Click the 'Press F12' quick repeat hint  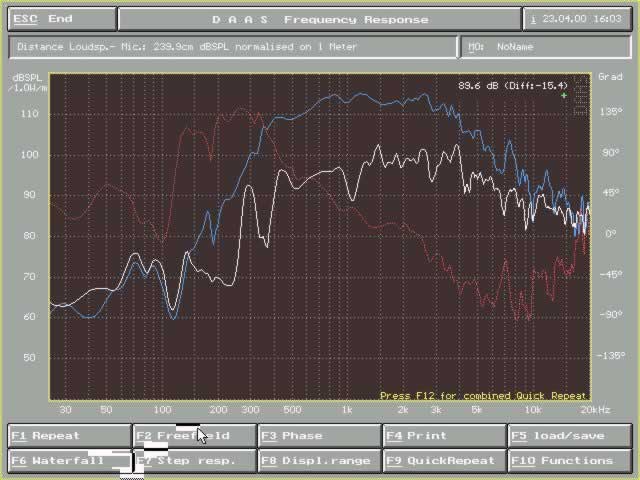[x=484, y=396]
